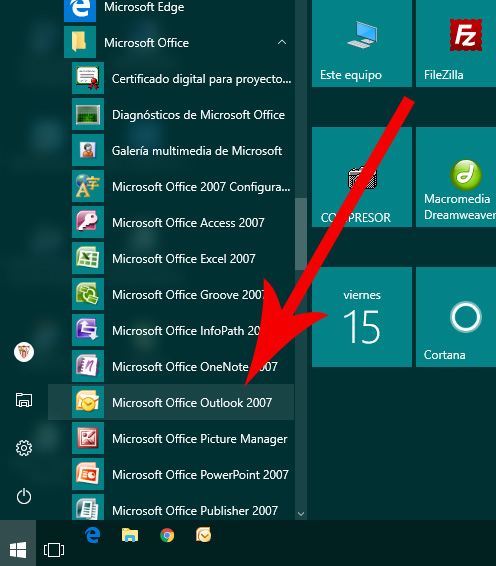496x566 pixels.
Task: Launch the PowerPoint 2007 icon
Action: tap(88, 474)
